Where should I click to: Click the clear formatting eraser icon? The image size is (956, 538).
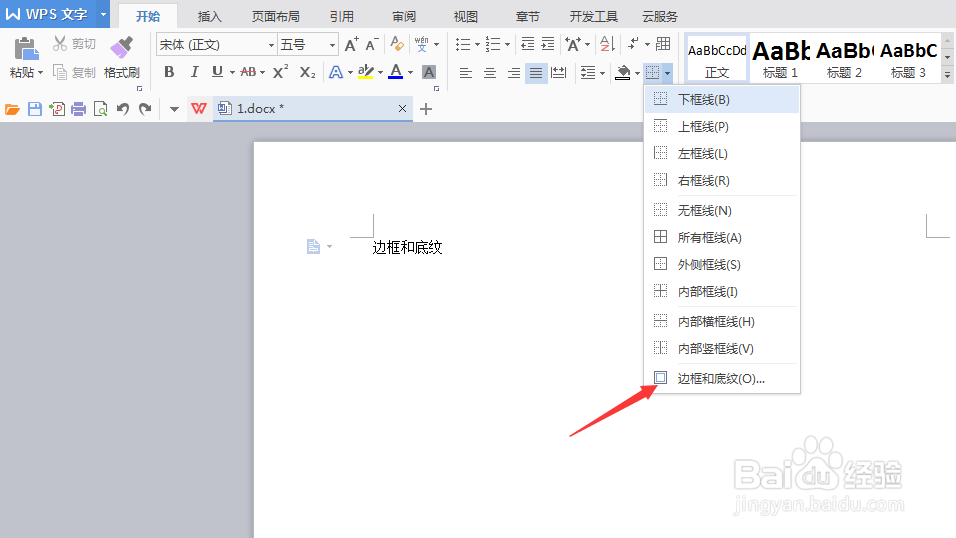coord(397,44)
